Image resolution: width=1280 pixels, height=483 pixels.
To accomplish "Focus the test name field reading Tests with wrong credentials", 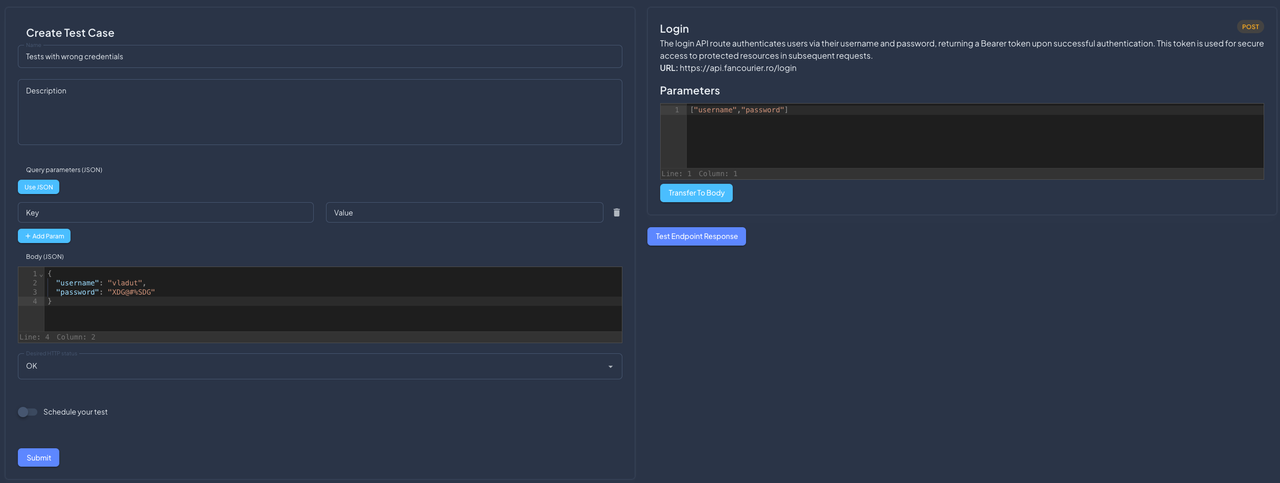I will pos(320,57).
